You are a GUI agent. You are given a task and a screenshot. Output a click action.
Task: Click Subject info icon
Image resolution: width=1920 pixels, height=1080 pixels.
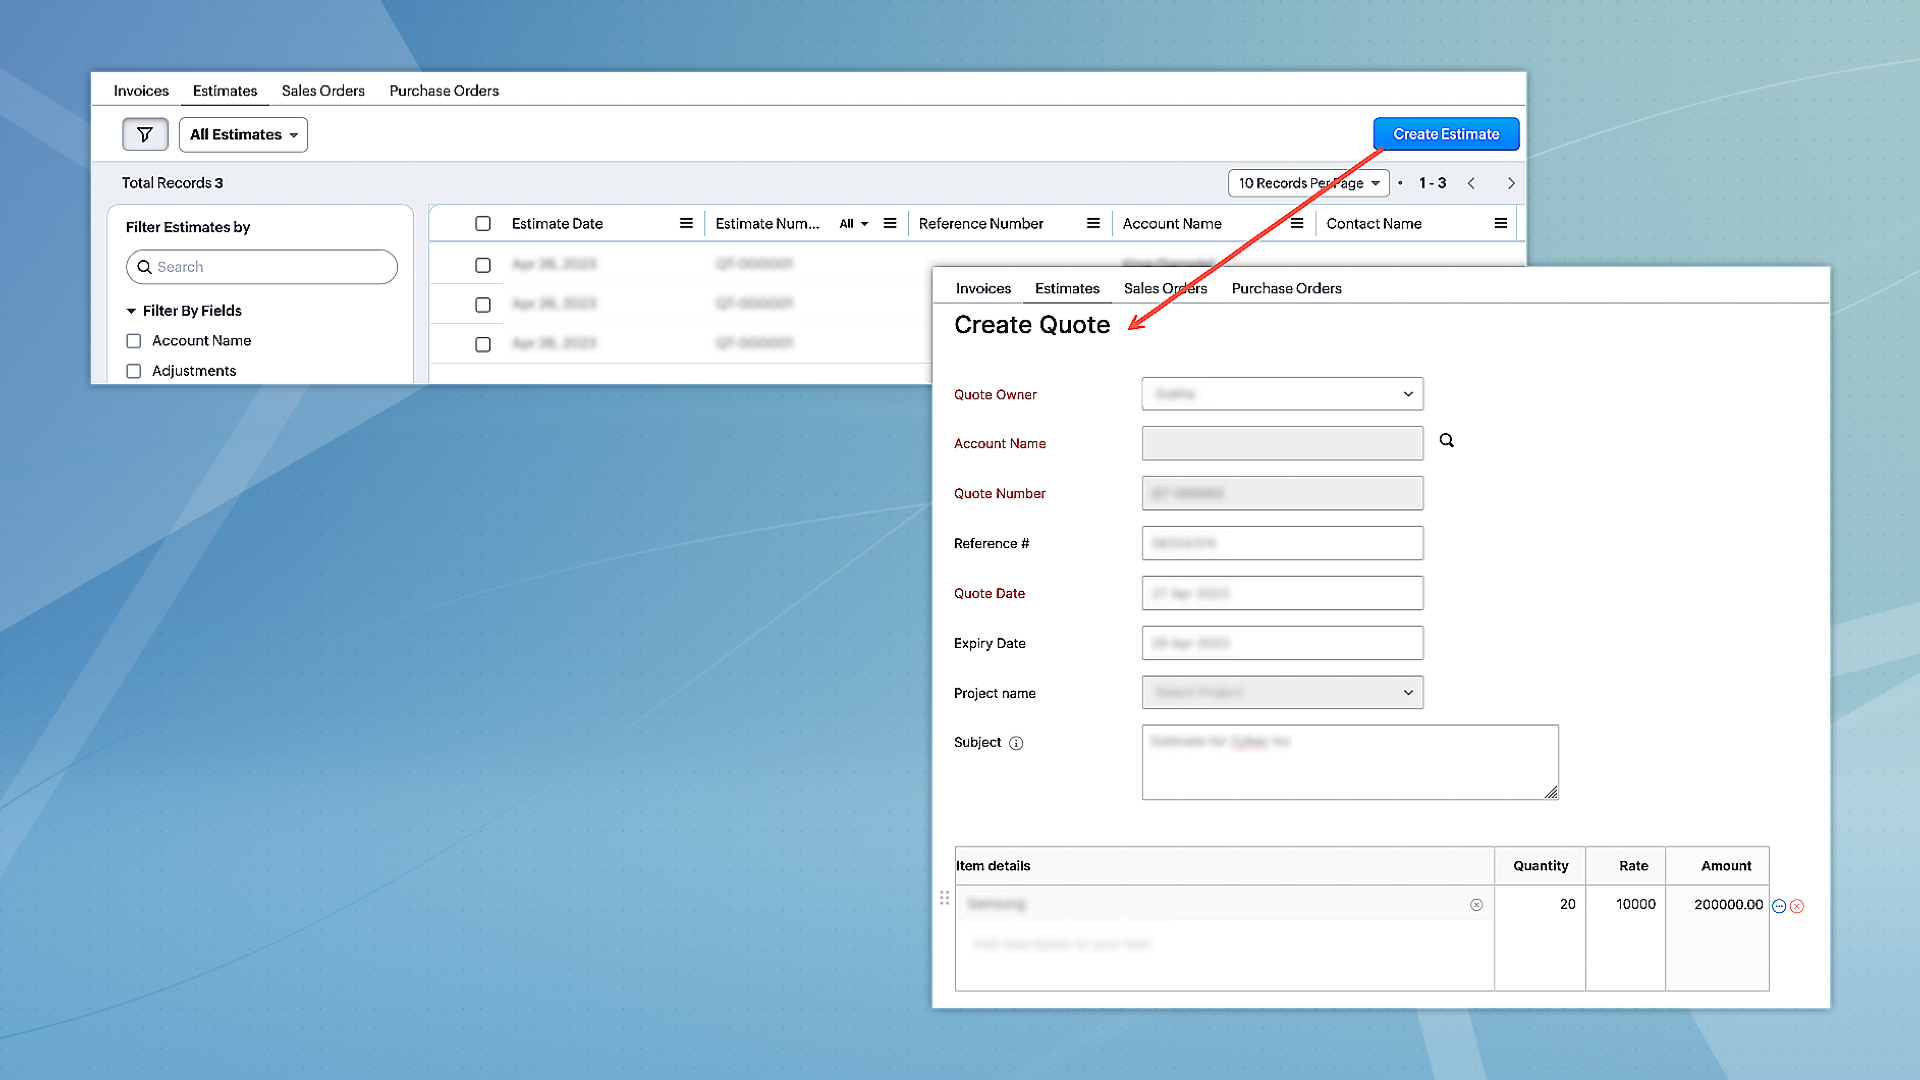(1016, 743)
